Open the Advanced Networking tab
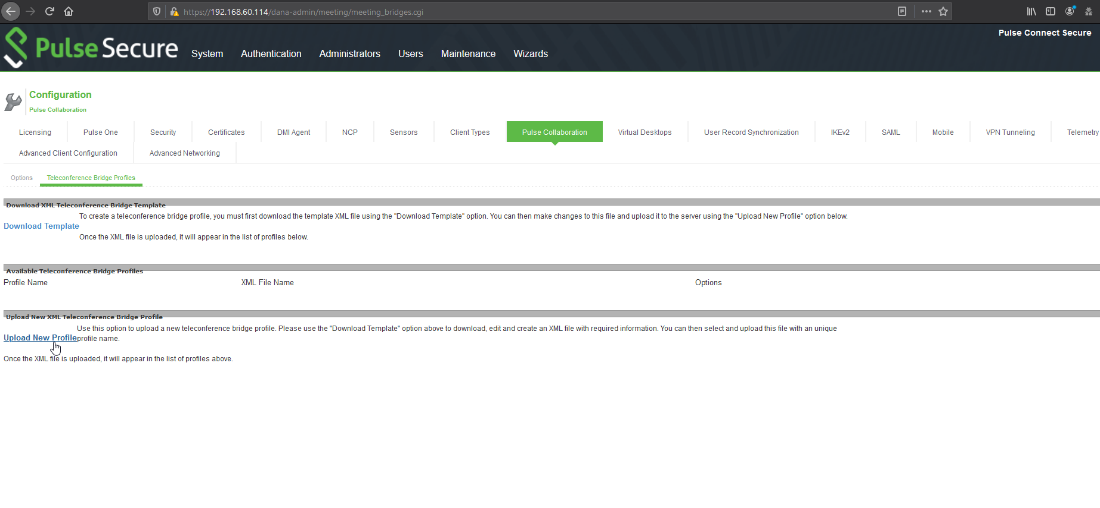Image resolution: width=1100 pixels, height=508 pixels. (x=185, y=153)
